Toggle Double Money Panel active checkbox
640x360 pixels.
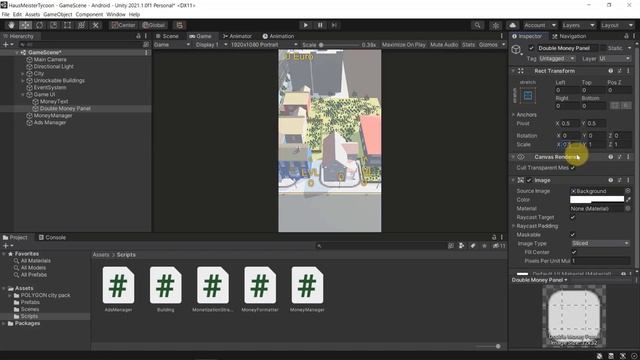(531, 48)
